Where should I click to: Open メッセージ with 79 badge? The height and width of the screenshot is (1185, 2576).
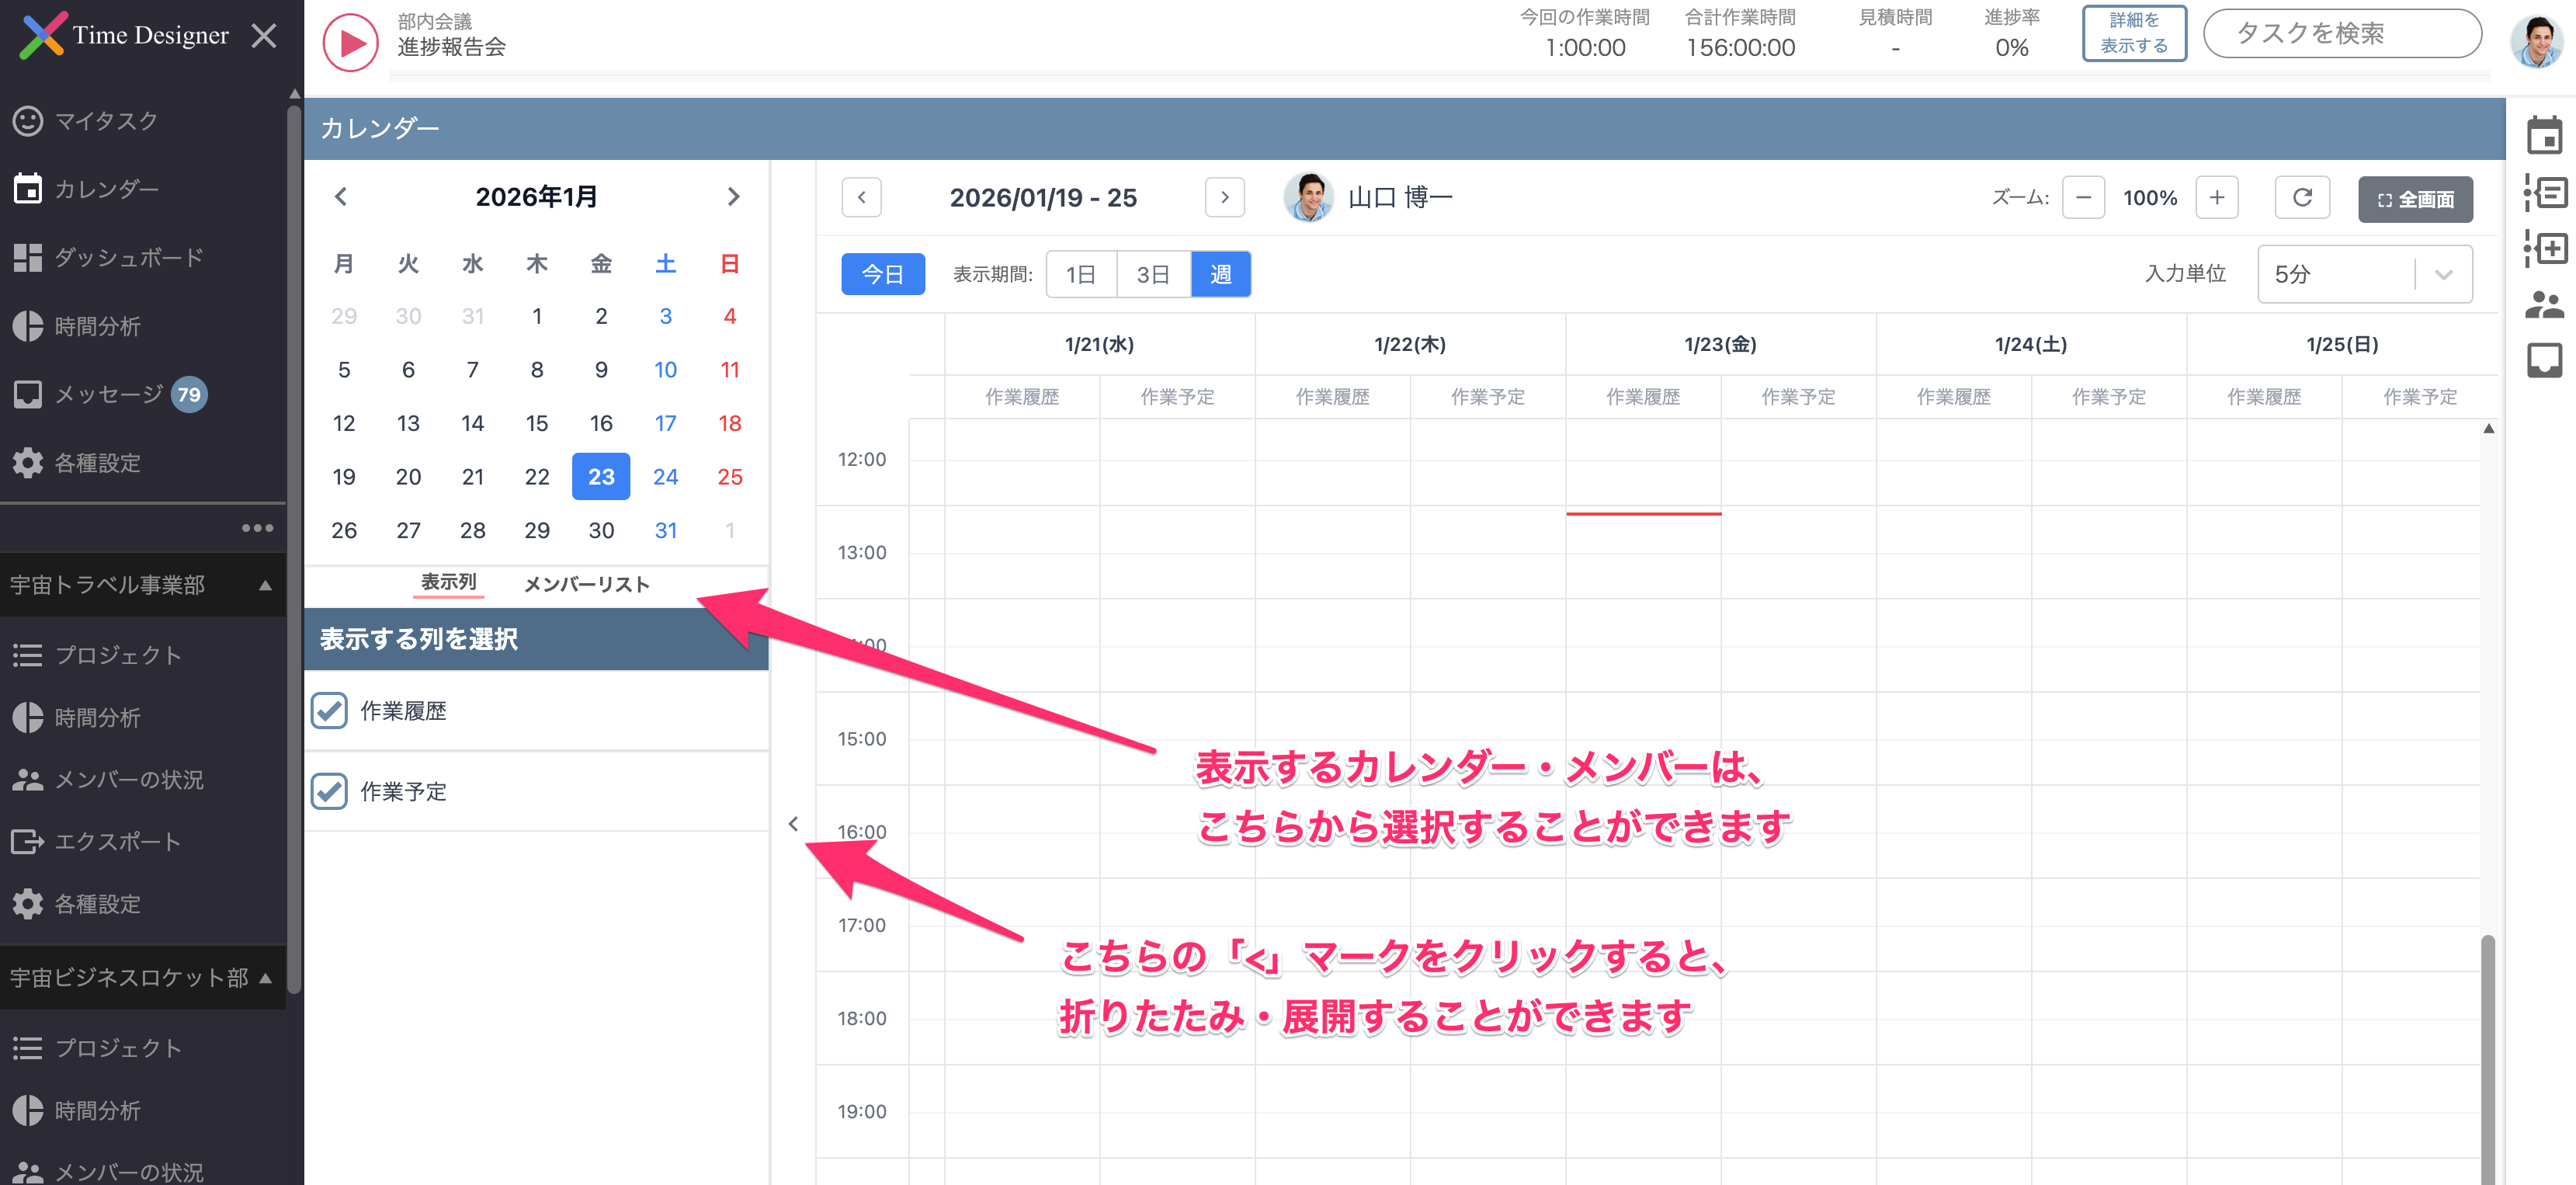(x=108, y=394)
